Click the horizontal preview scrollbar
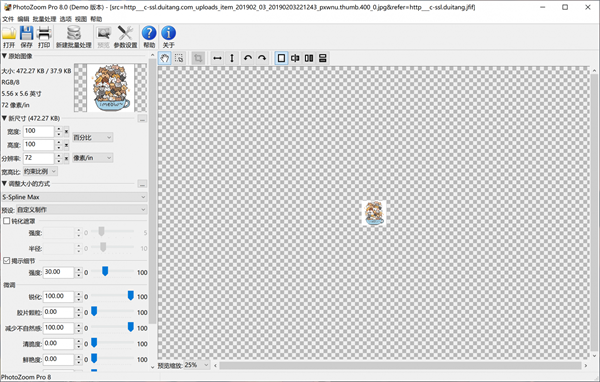 pos(400,366)
